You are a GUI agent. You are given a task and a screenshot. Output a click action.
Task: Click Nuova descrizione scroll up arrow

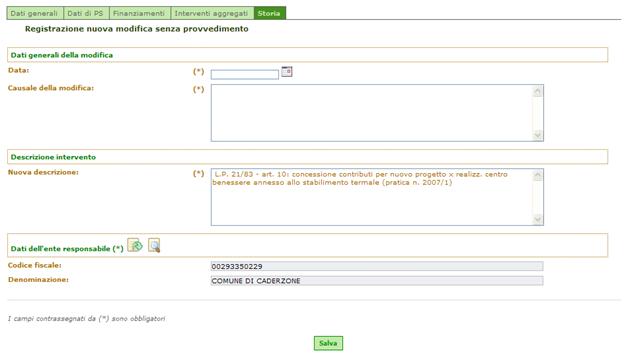coord(538,176)
